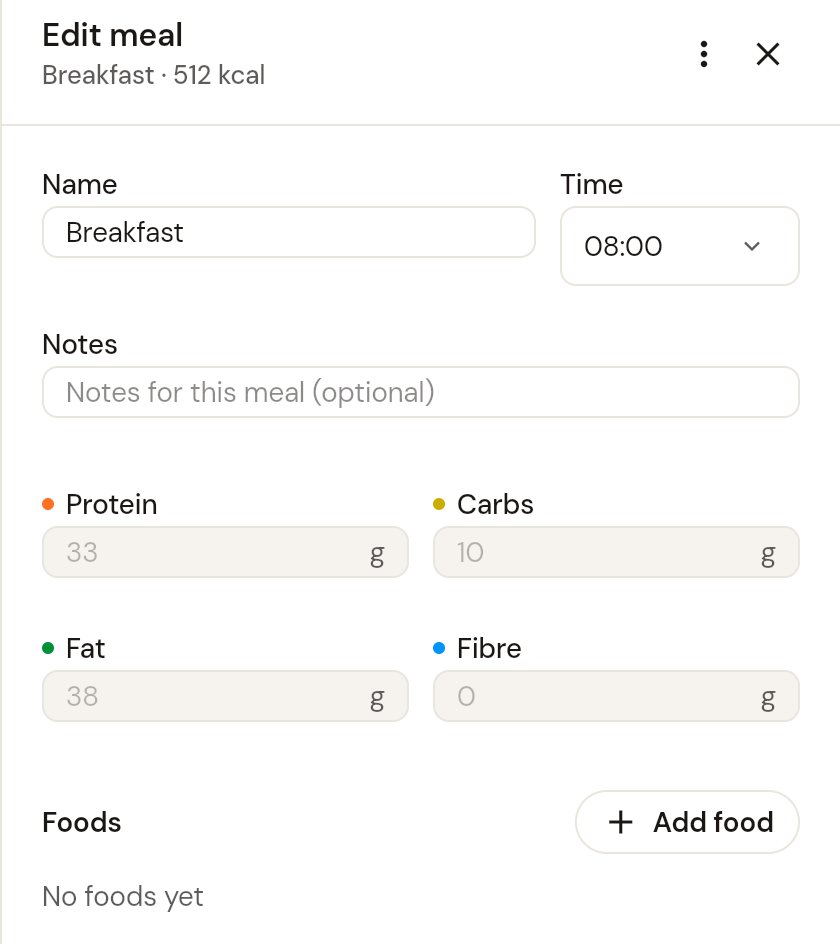Image resolution: width=840 pixels, height=944 pixels.
Task: Click the yellow Carbs color dot
Action: click(439, 504)
